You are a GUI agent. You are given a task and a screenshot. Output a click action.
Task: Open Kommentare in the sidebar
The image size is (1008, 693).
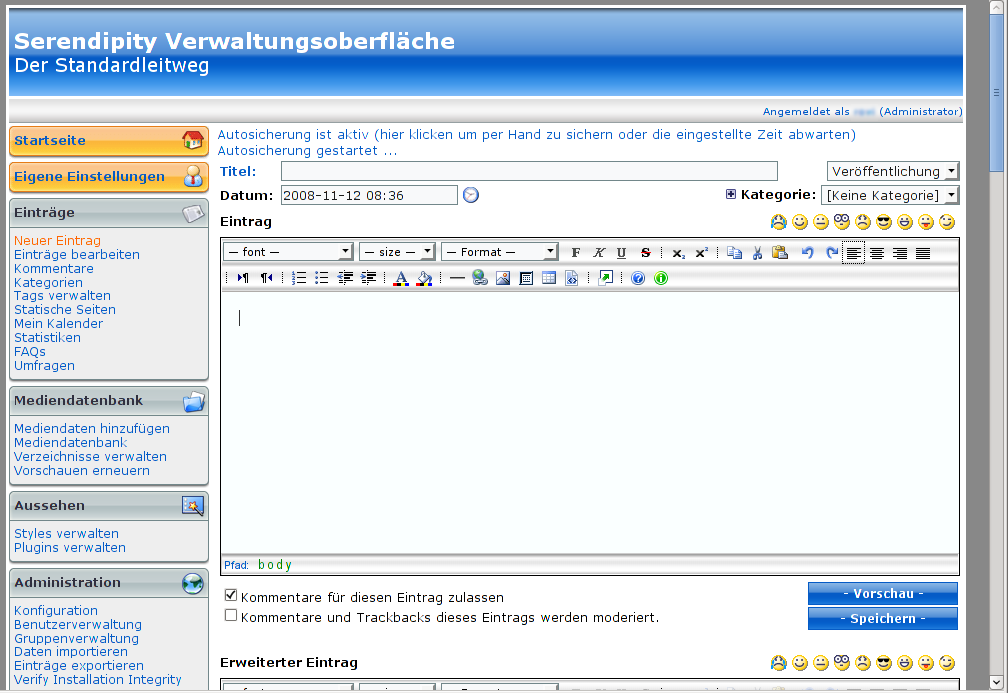click(54, 269)
